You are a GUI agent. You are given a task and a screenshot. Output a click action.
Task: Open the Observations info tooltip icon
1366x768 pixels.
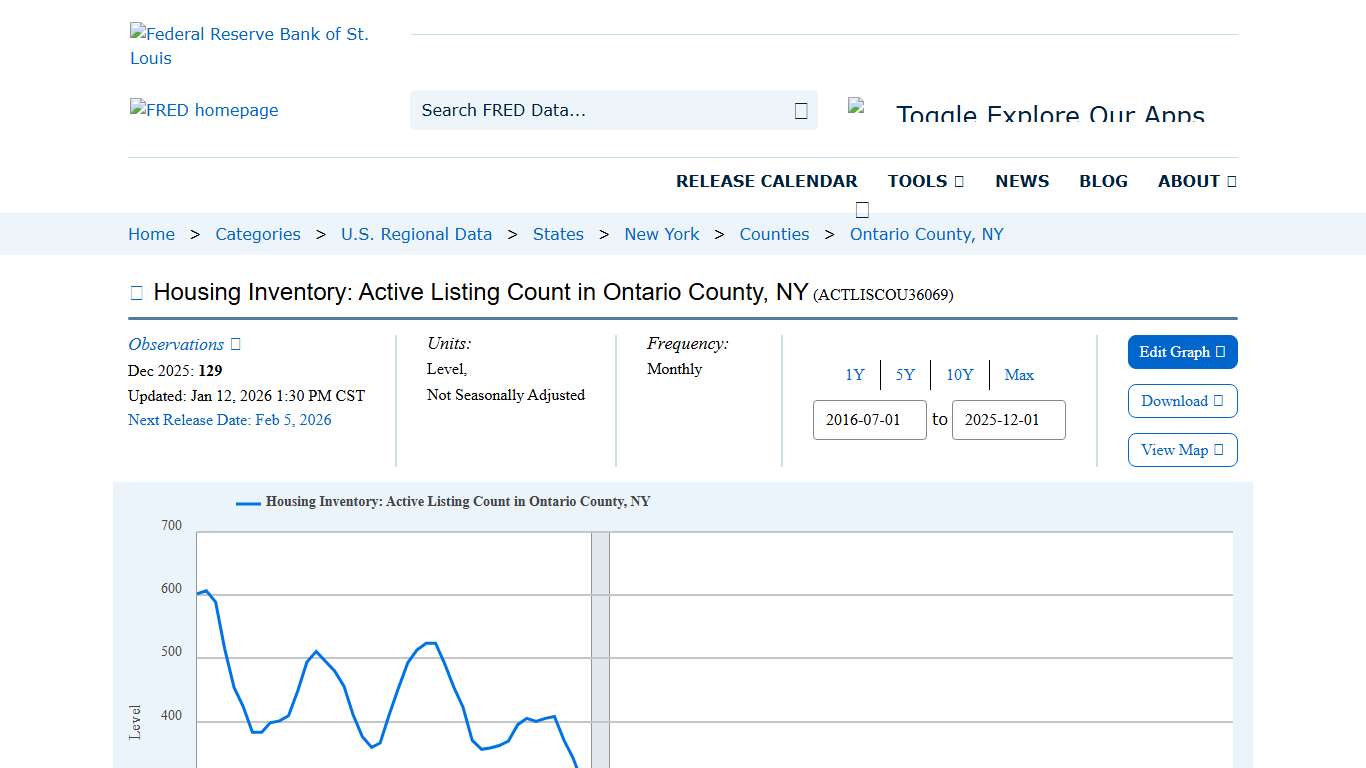(235, 343)
